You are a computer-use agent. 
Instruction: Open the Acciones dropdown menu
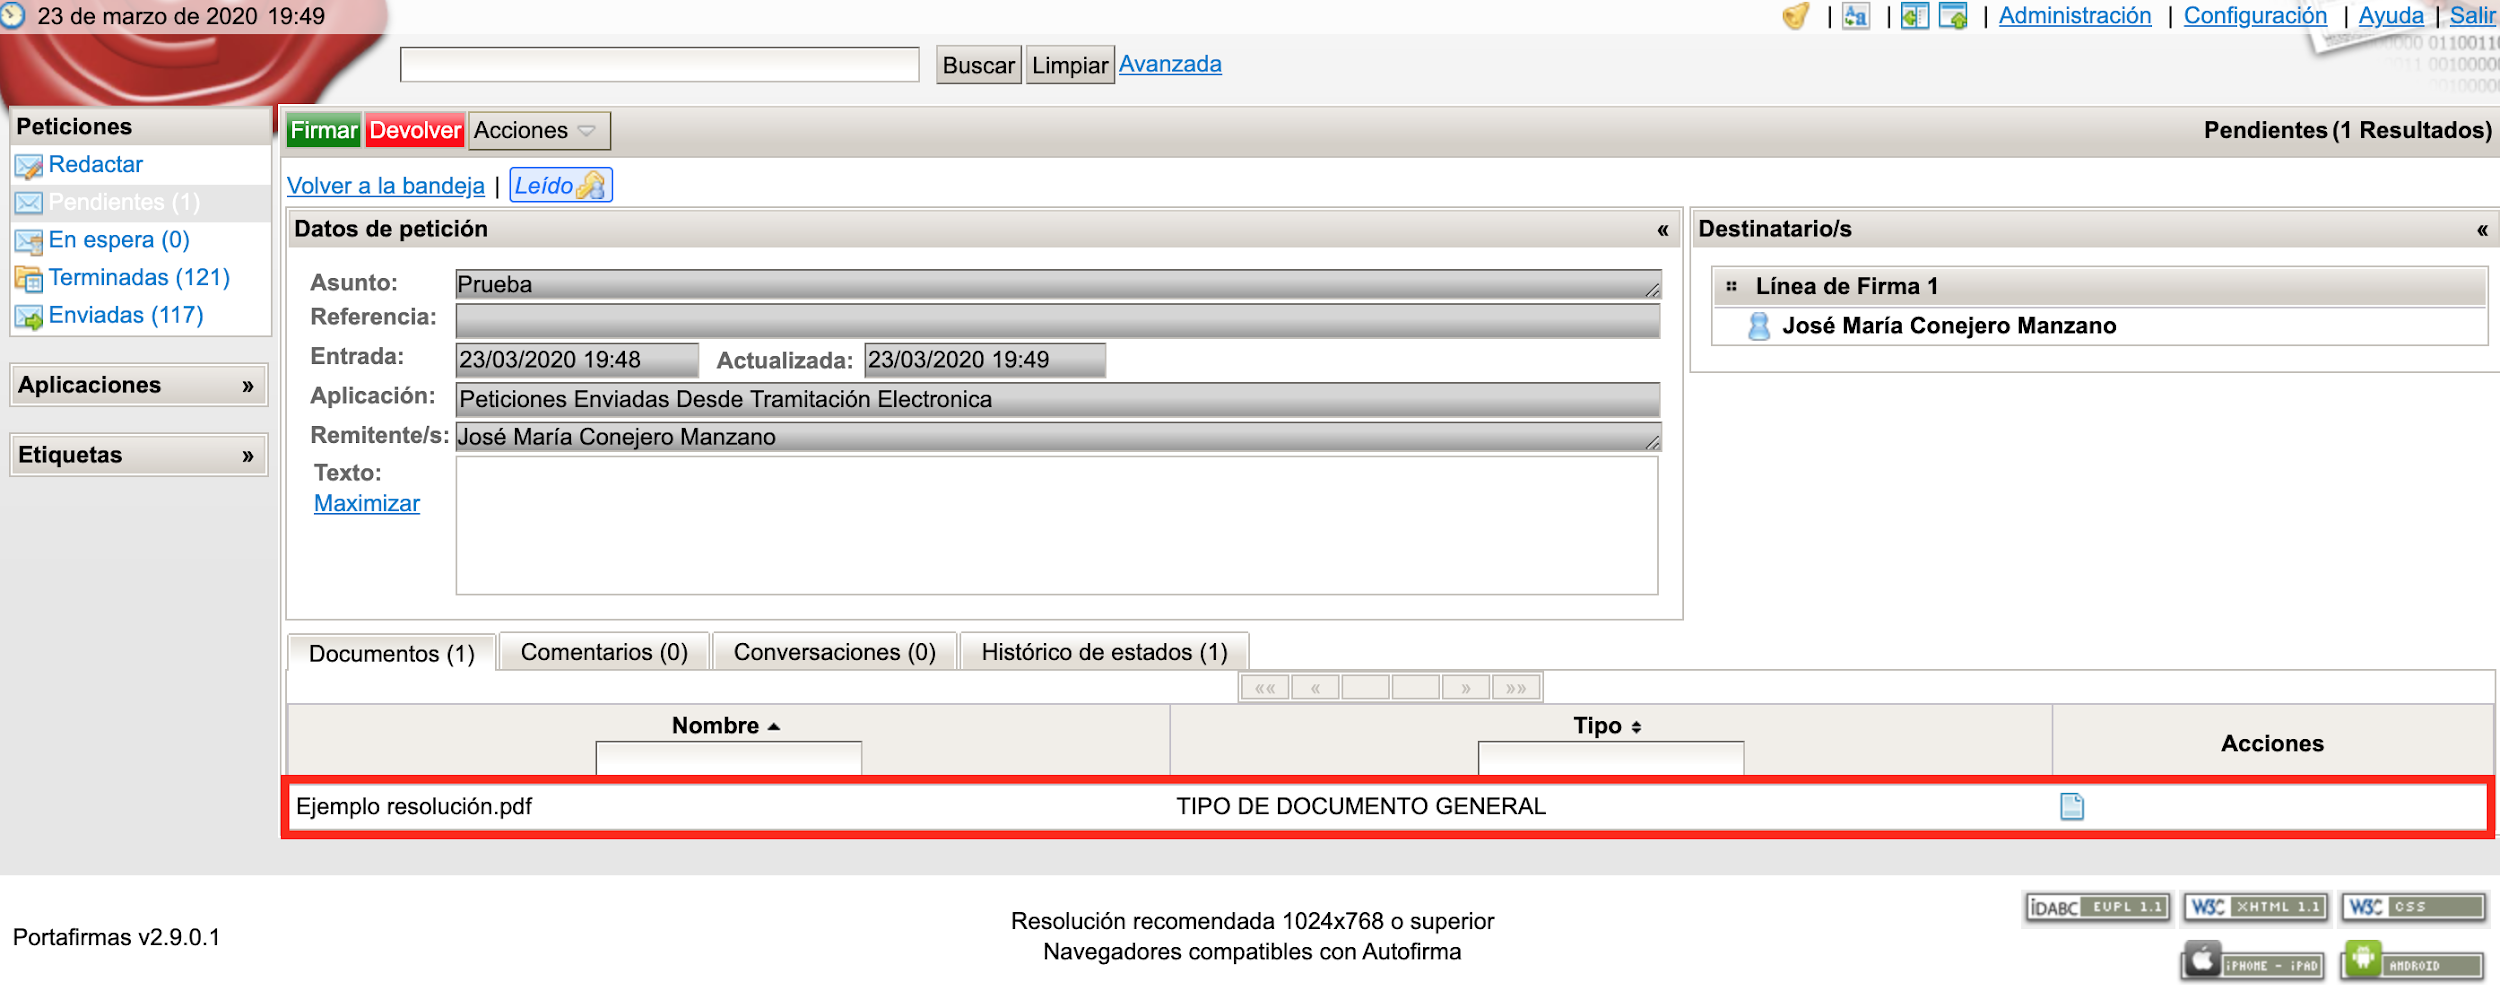click(537, 131)
